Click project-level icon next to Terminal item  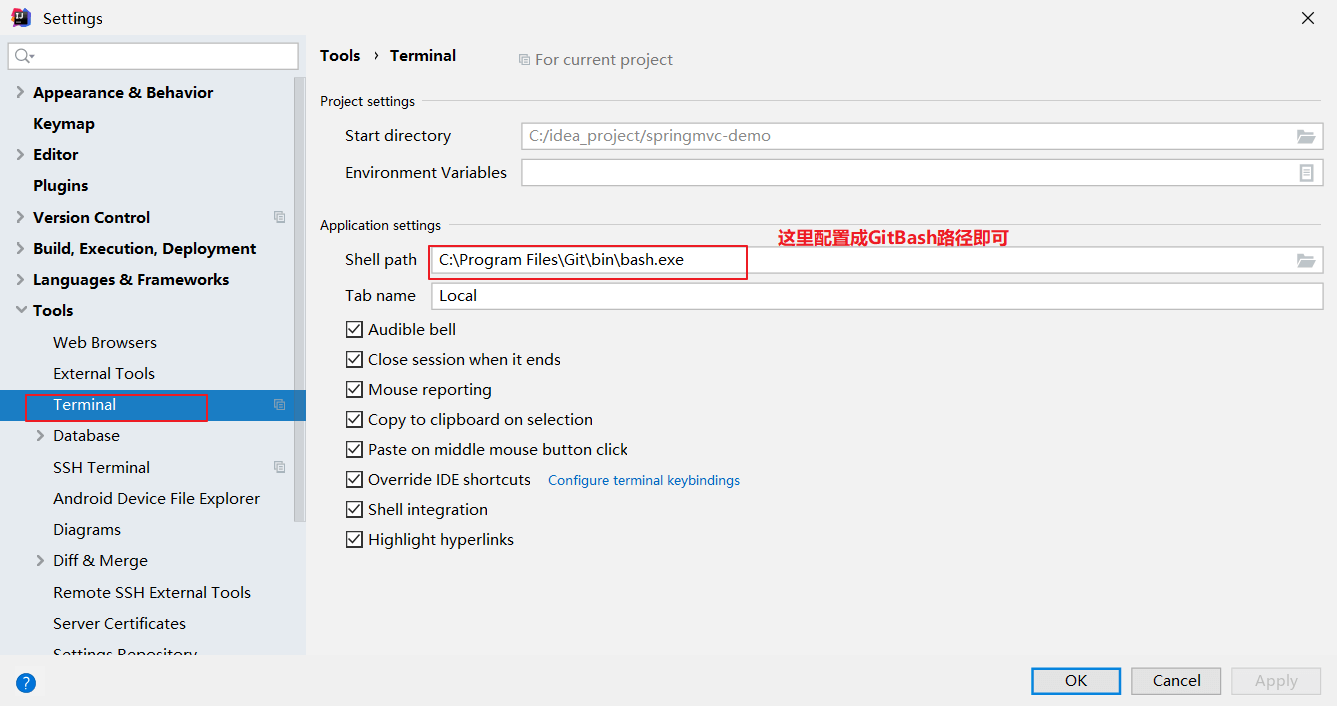[x=280, y=405]
